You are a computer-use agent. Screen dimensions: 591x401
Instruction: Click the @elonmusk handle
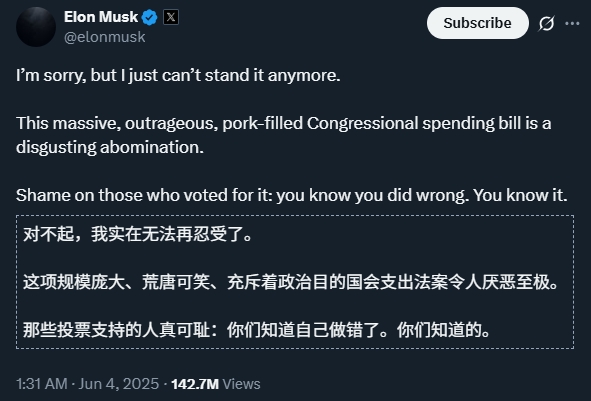coord(105,37)
